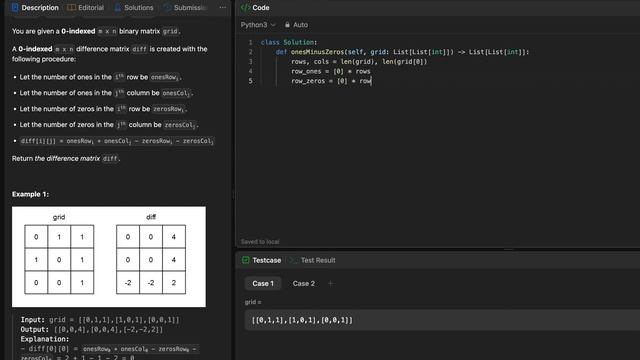Click the onesRow bullet point text
The height and width of the screenshot is (360, 640).
100,77
